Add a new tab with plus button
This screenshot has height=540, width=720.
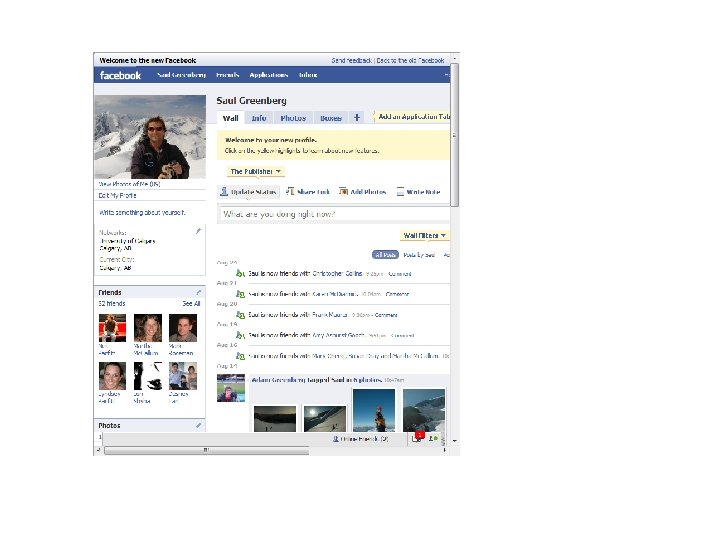(357, 118)
